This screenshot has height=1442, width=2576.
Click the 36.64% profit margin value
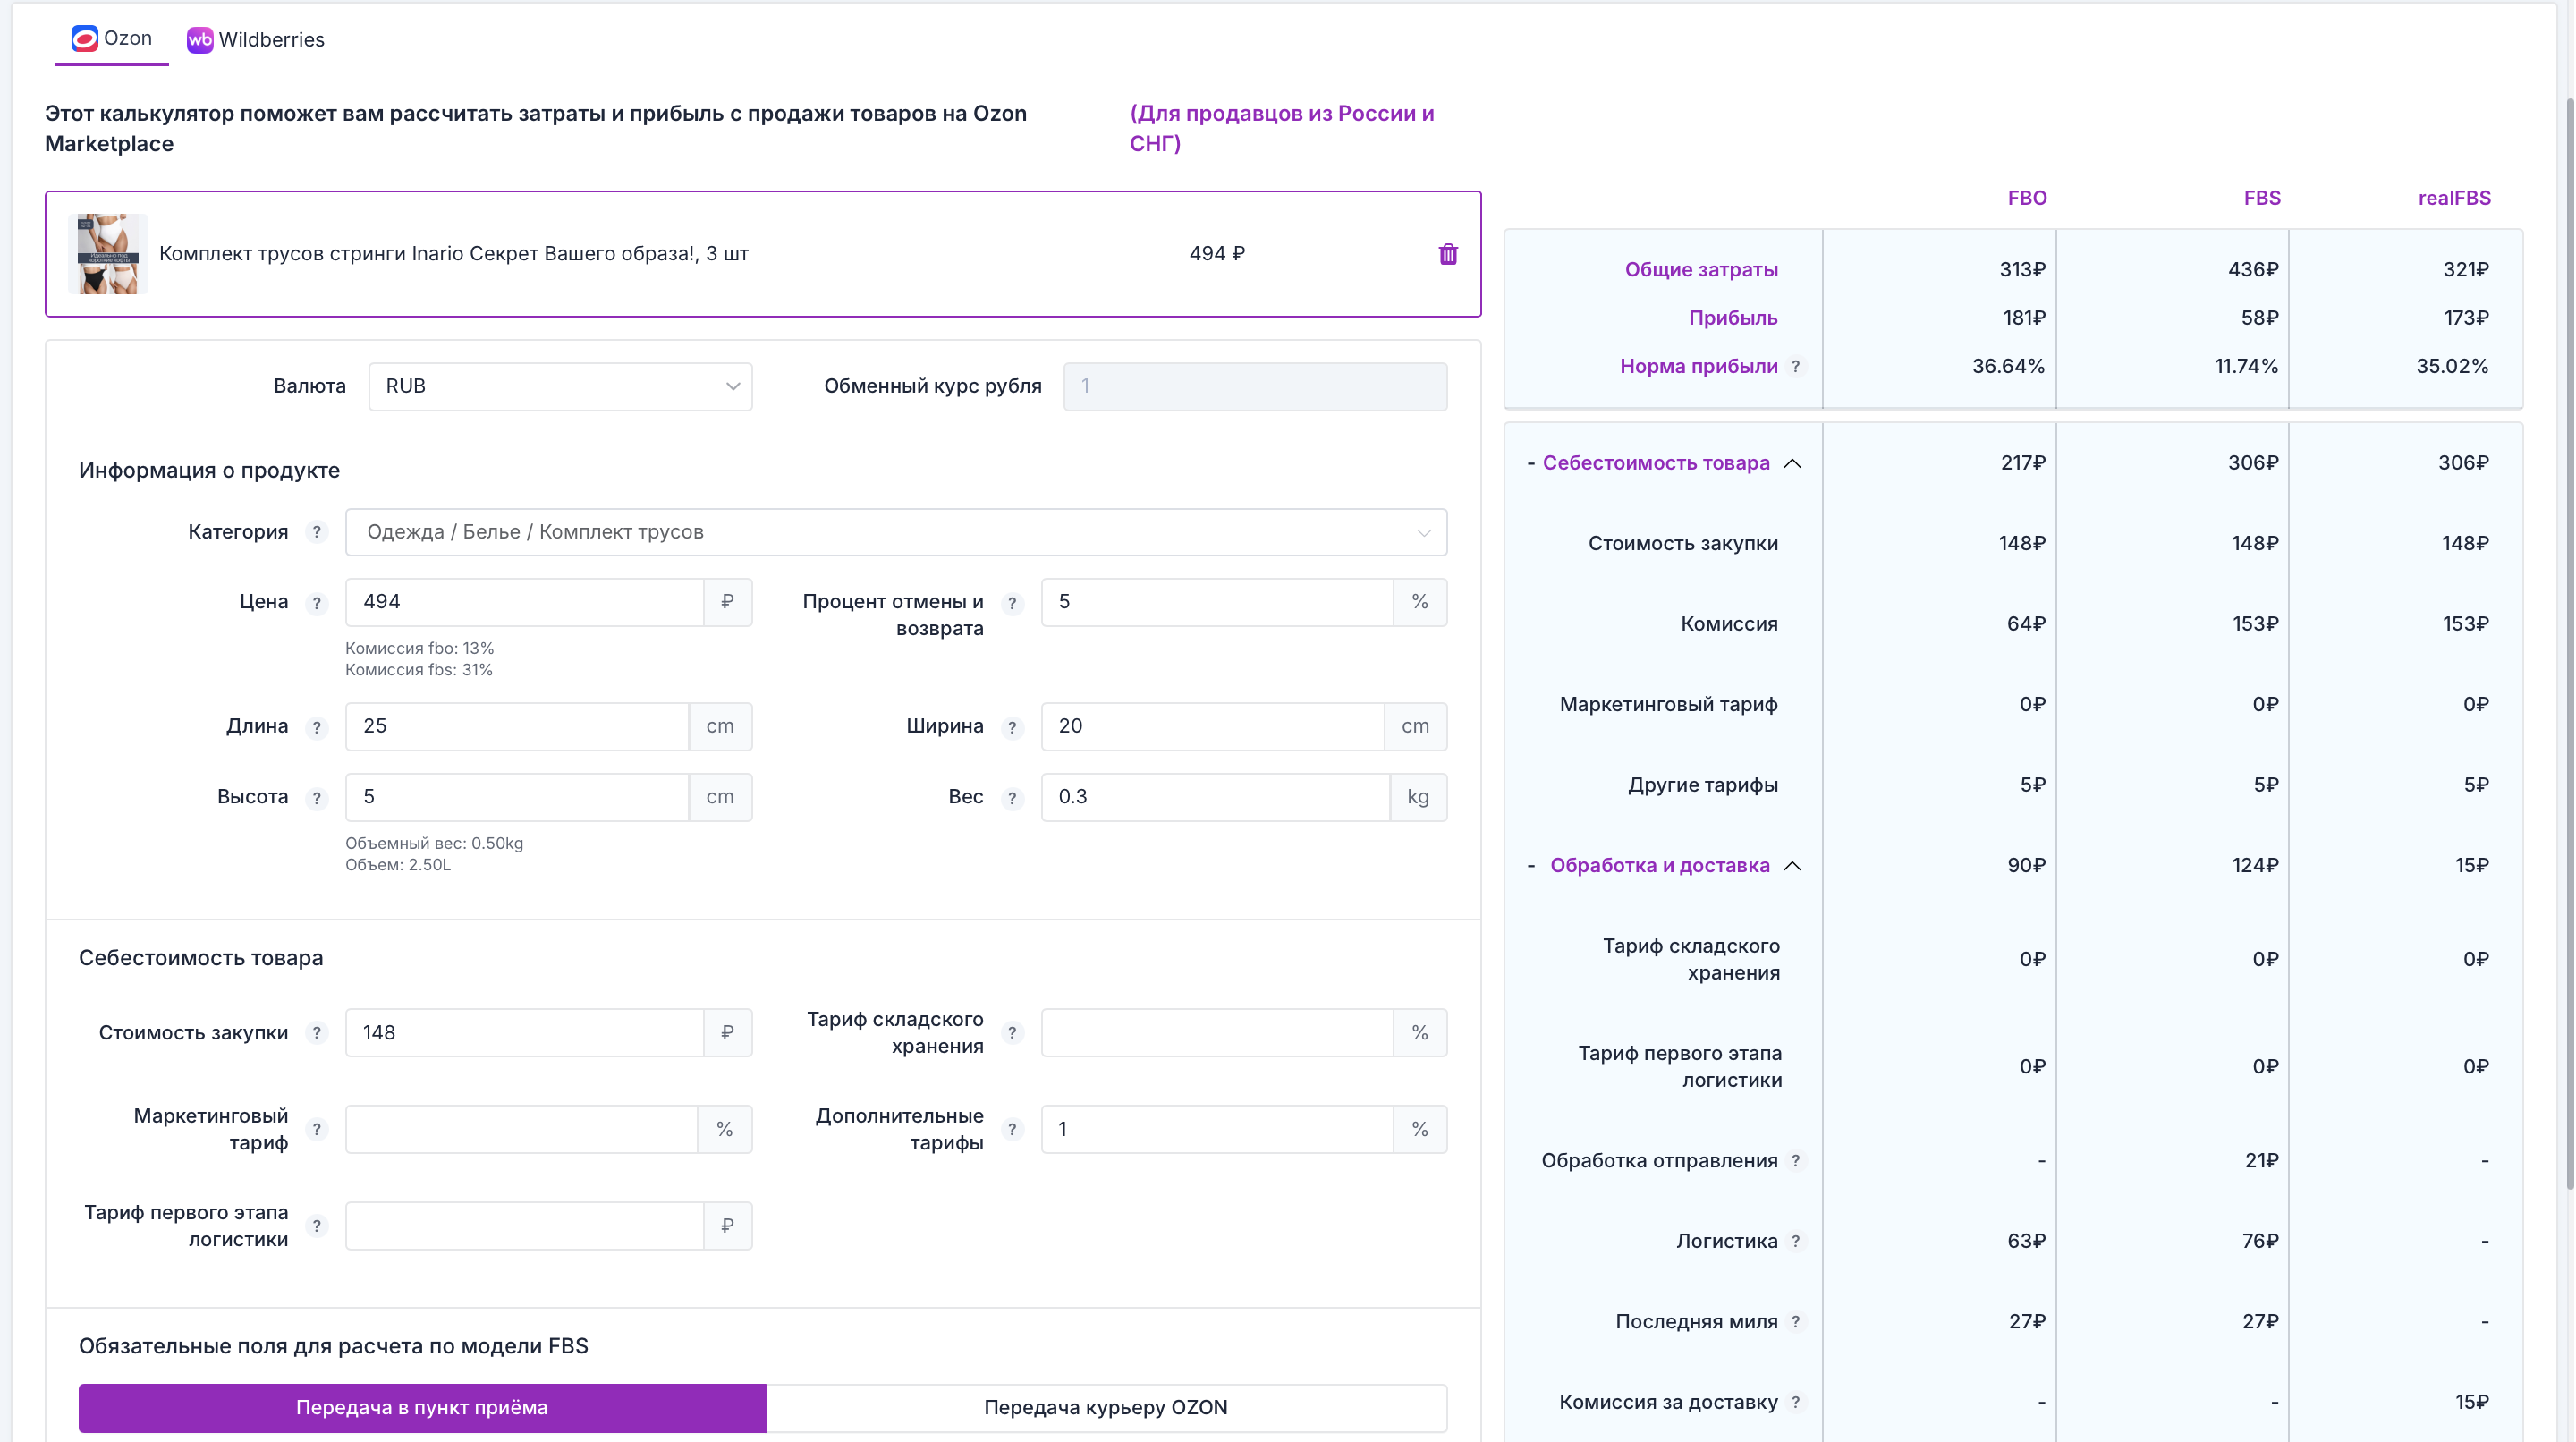tap(2008, 367)
